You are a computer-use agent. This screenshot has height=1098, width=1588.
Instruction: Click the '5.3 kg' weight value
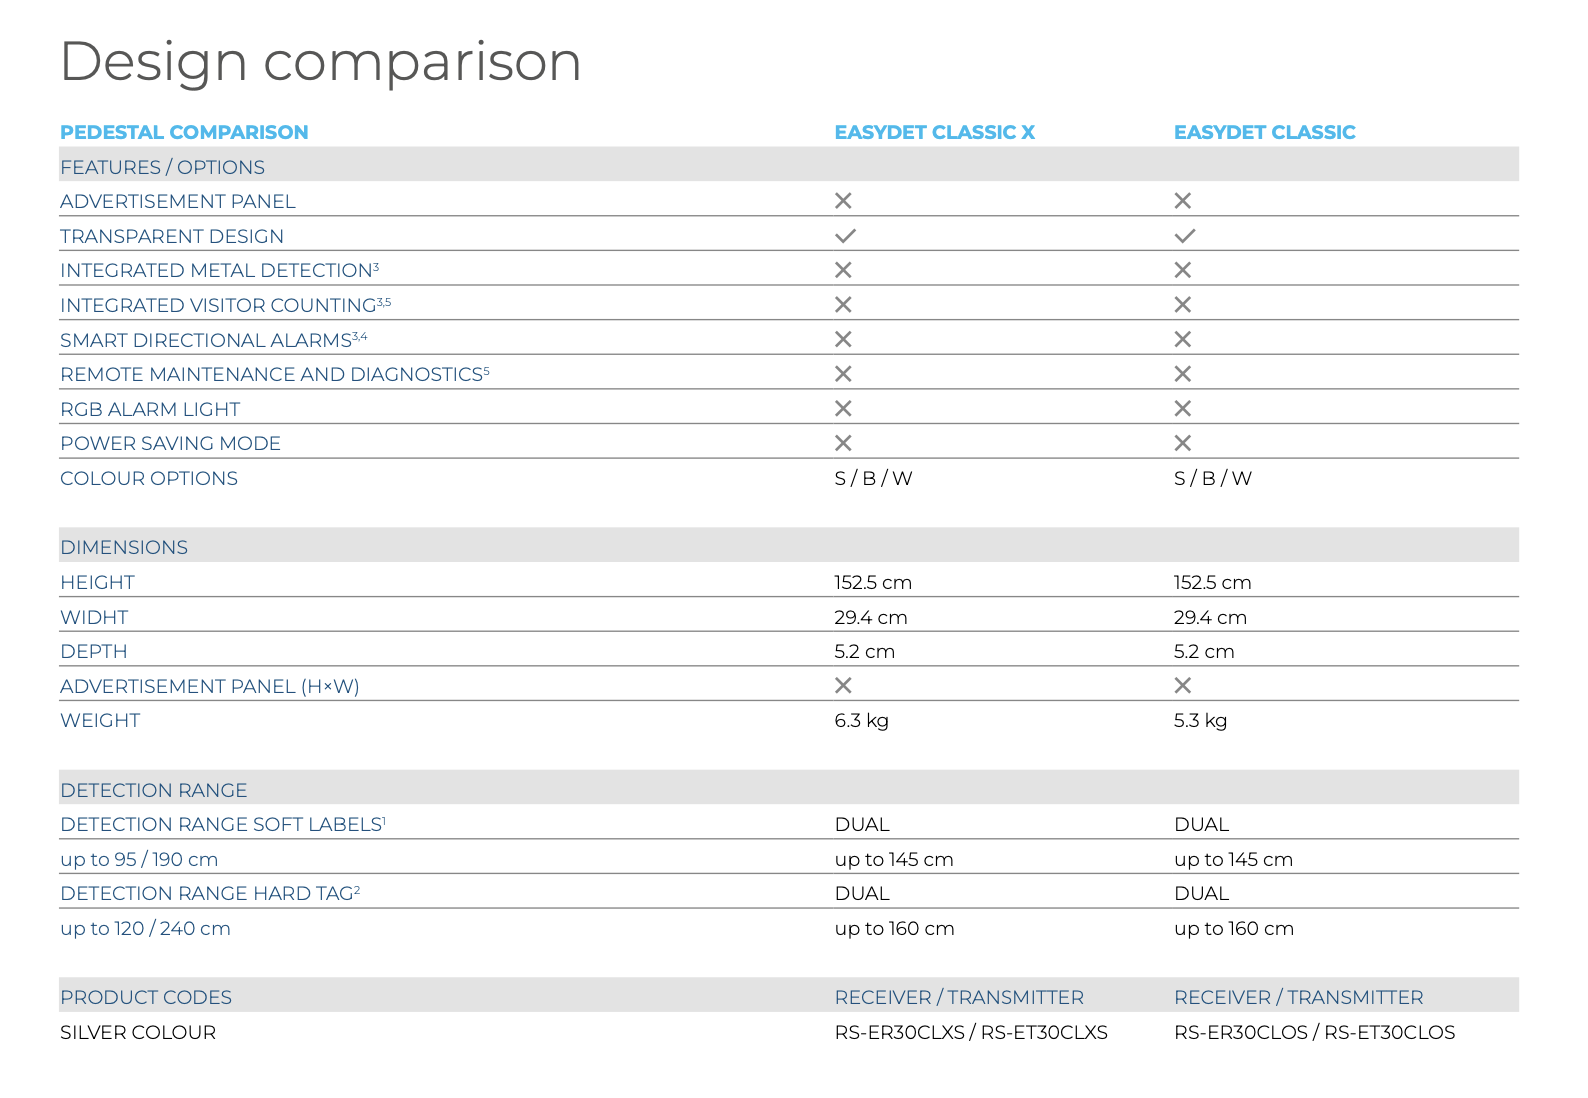1200,720
